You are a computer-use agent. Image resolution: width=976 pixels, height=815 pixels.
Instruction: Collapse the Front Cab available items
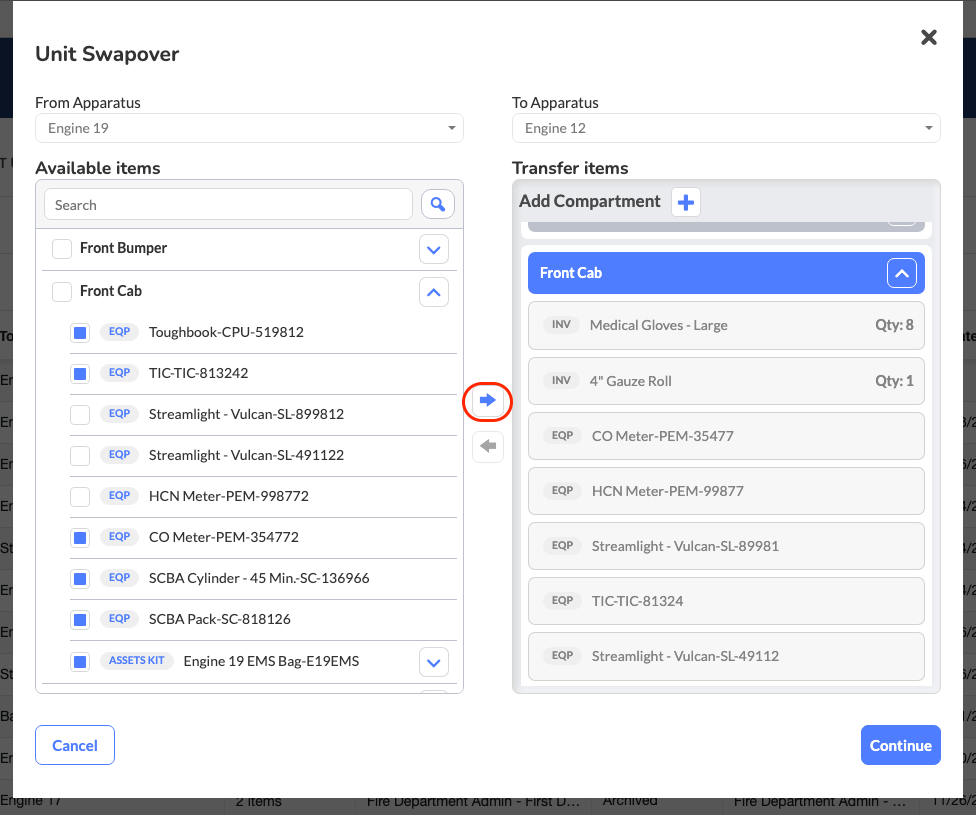click(x=434, y=292)
